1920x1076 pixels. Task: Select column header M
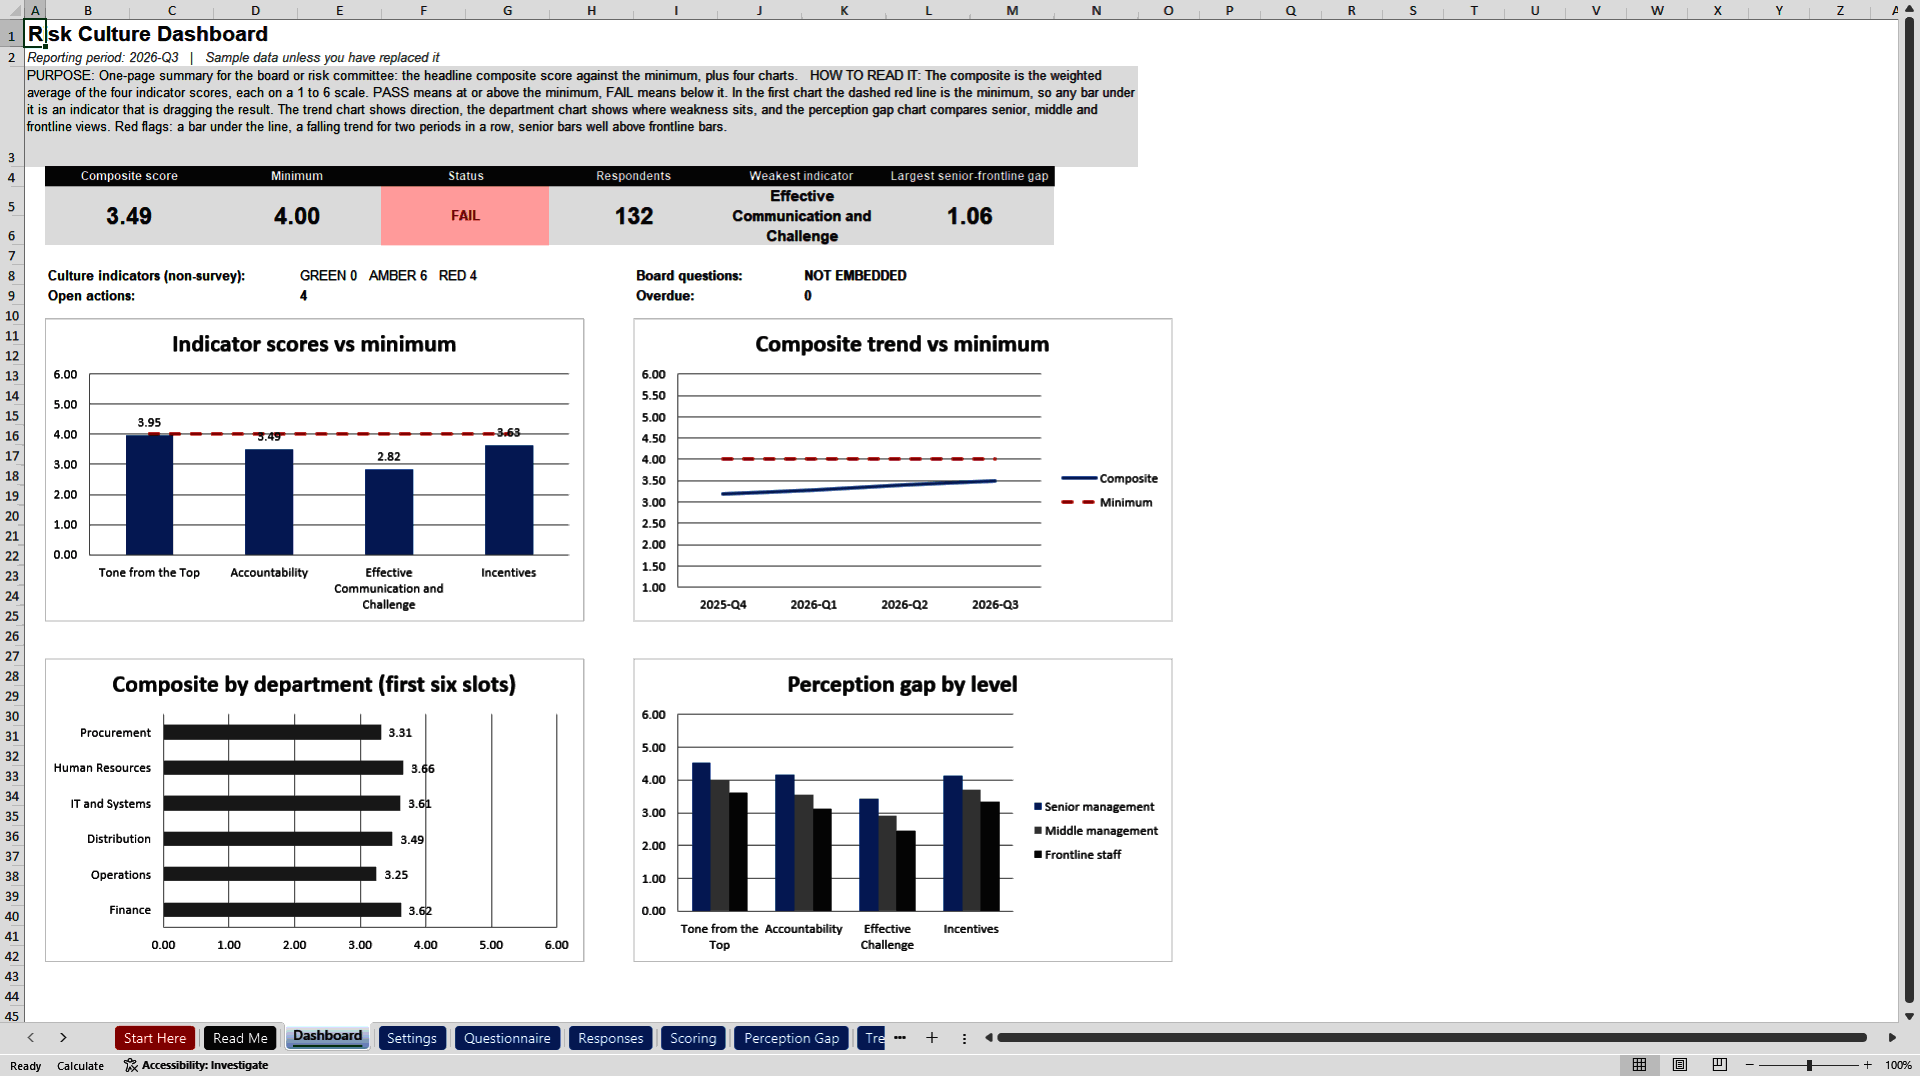point(1012,10)
